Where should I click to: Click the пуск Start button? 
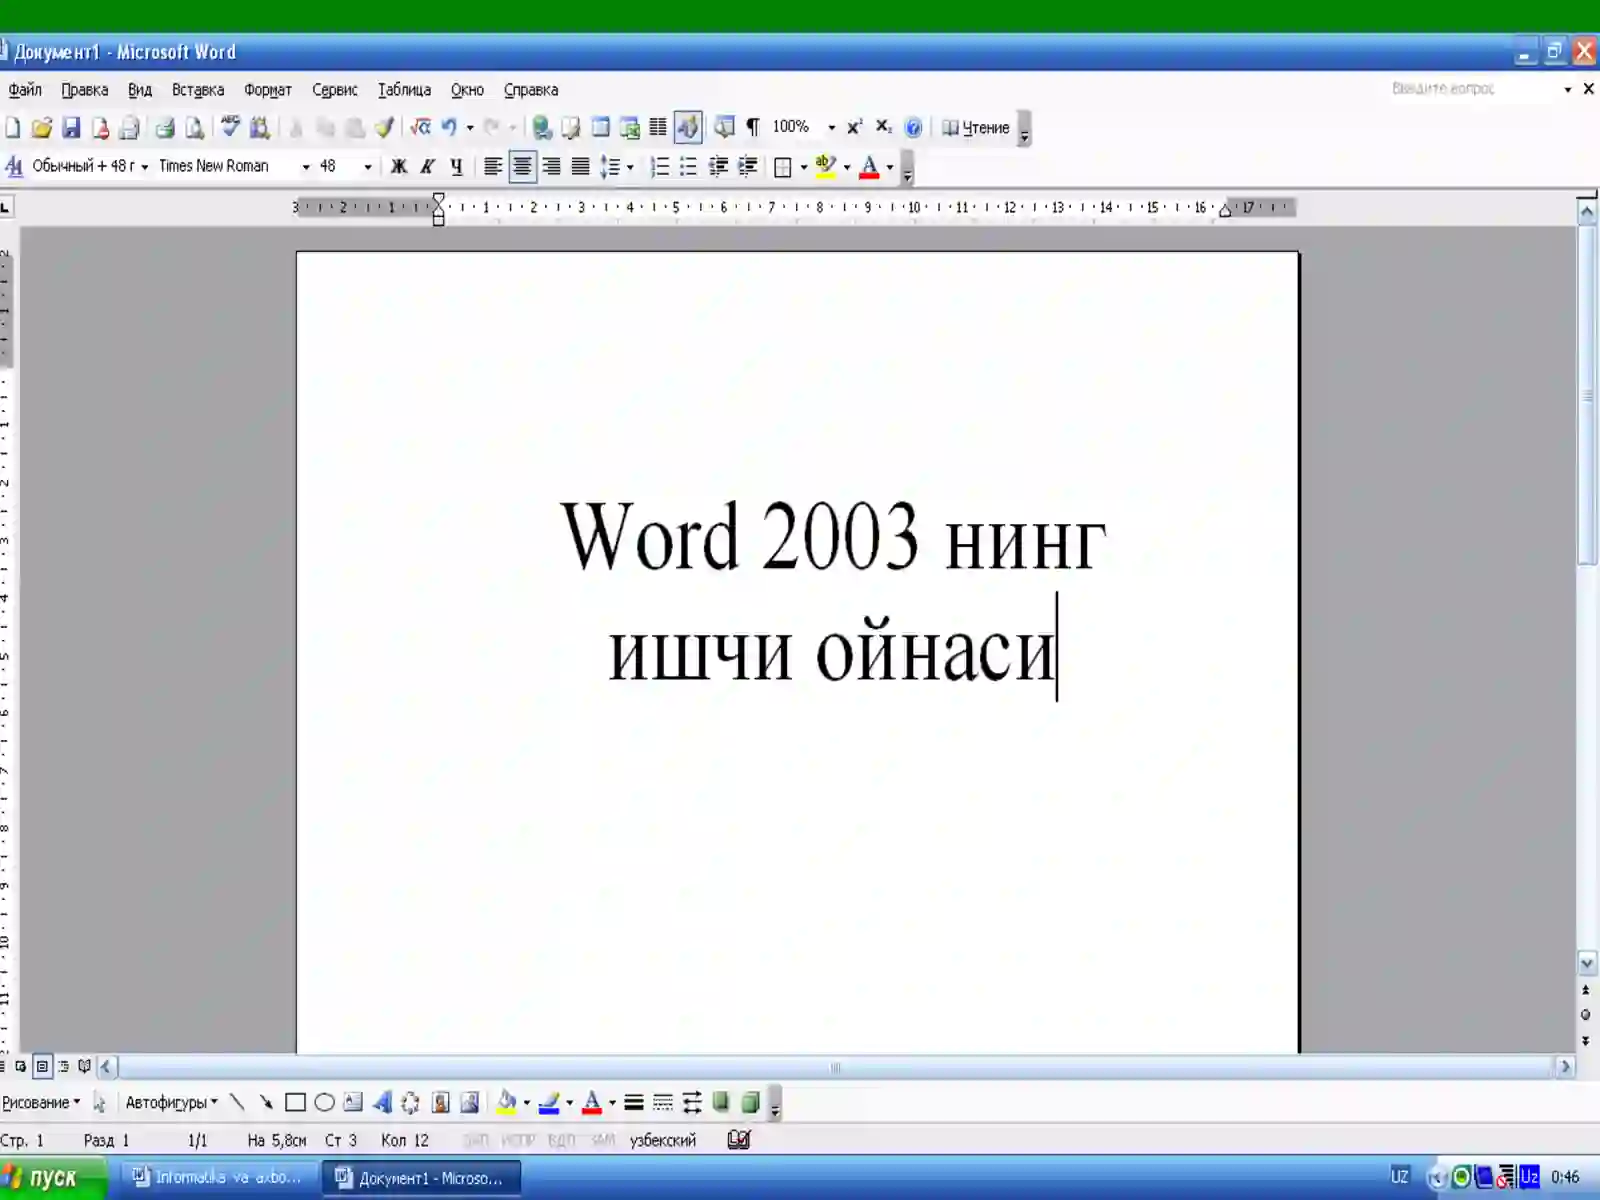52,1177
